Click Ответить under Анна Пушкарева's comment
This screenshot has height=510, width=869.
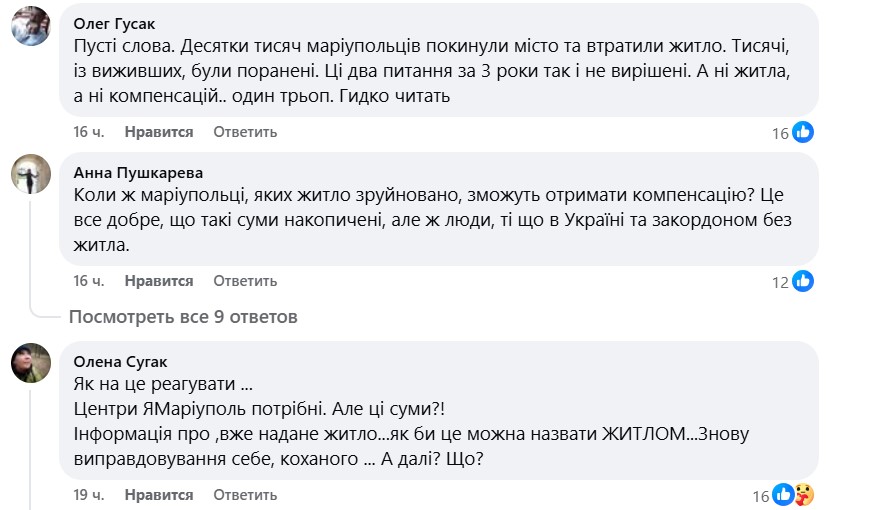pos(244,281)
